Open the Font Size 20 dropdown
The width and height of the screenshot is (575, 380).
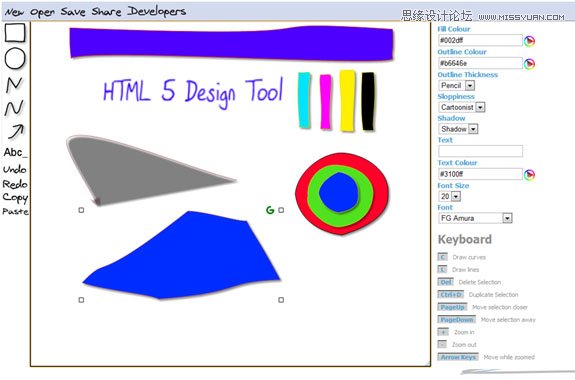pos(450,196)
